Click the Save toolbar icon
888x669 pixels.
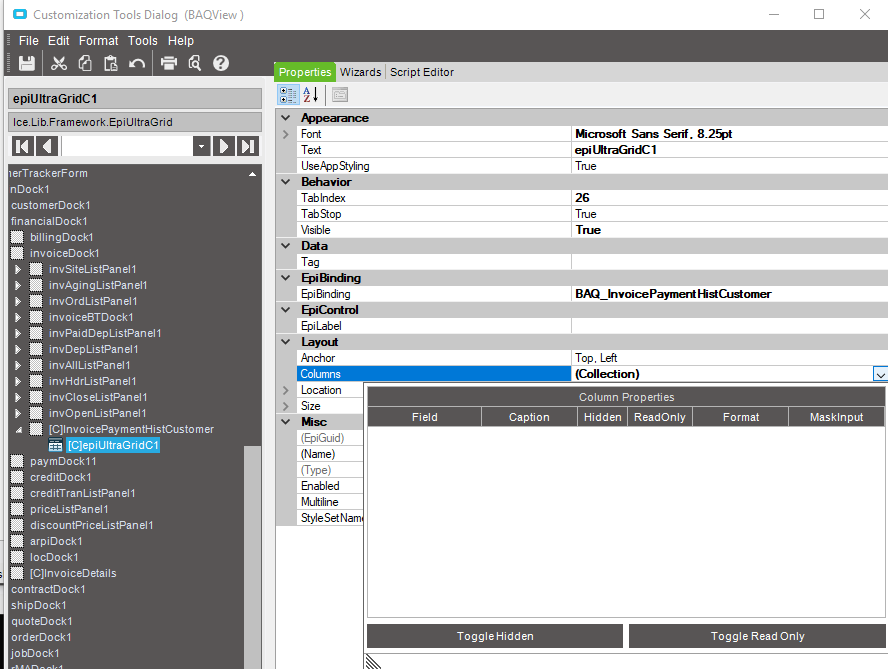point(27,63)
